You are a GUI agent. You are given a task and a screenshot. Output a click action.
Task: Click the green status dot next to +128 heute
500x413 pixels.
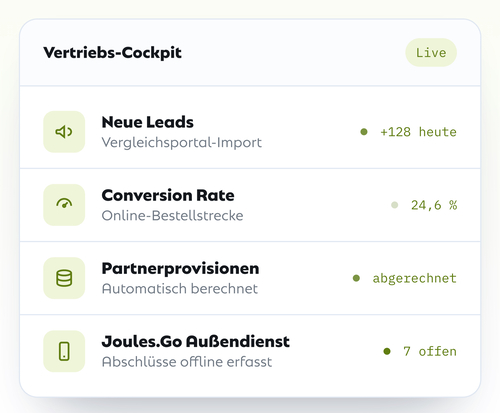pos(364,132)
